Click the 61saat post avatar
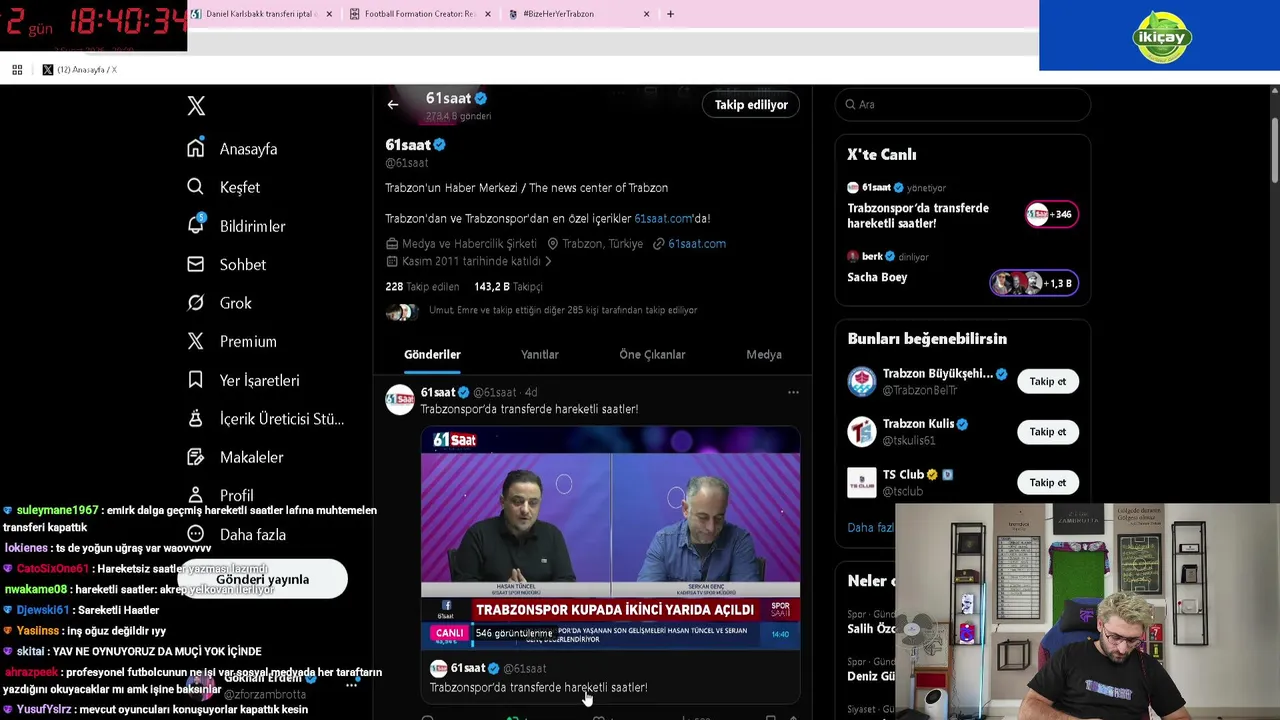Viewport: 1280px width, 720px height. [400, 400]
